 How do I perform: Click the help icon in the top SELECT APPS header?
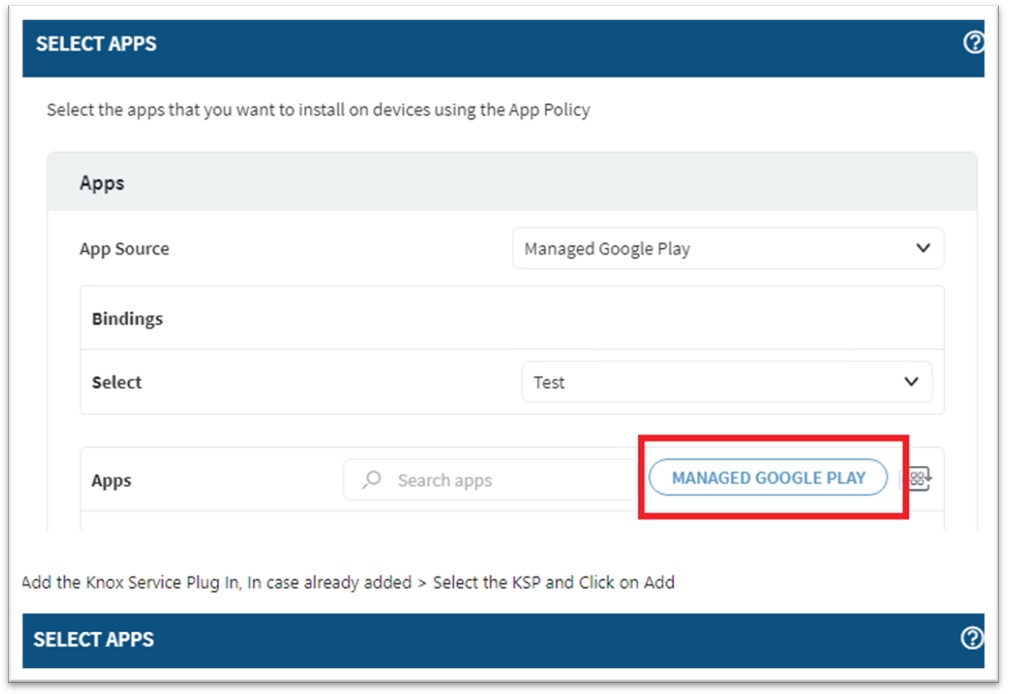pos(972,43)
